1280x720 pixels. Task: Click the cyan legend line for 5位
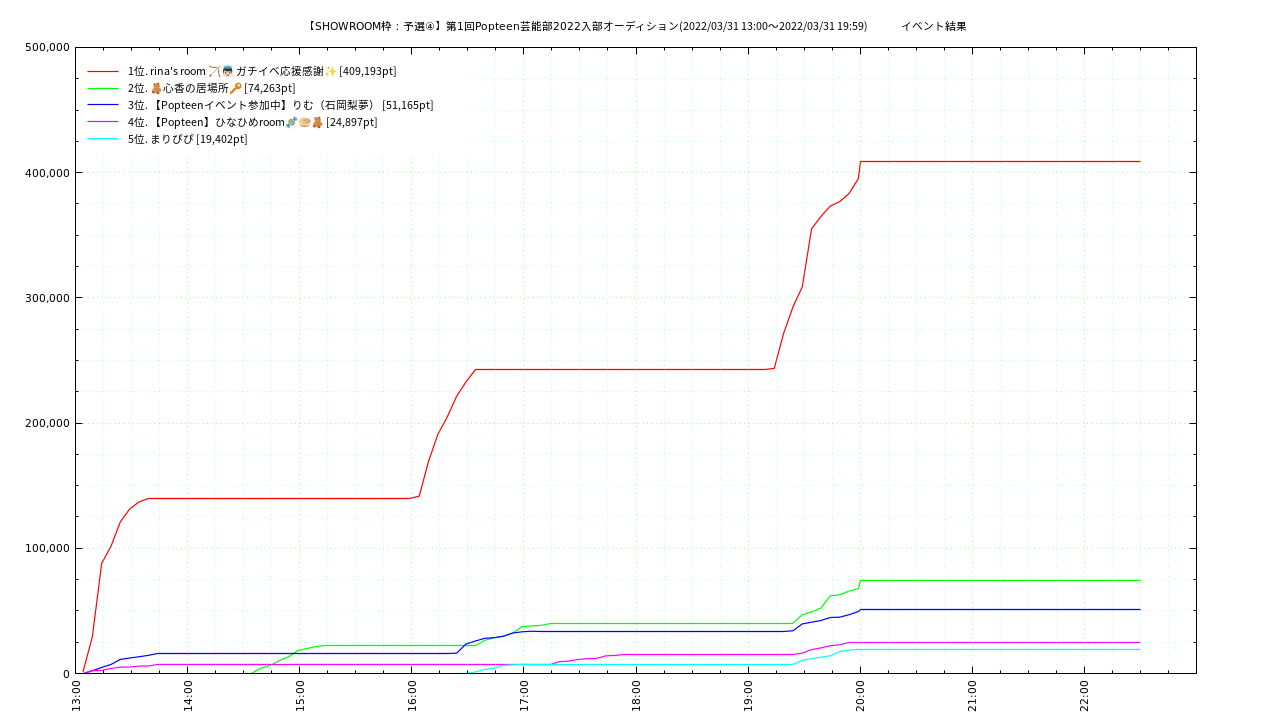click(103, 139)
